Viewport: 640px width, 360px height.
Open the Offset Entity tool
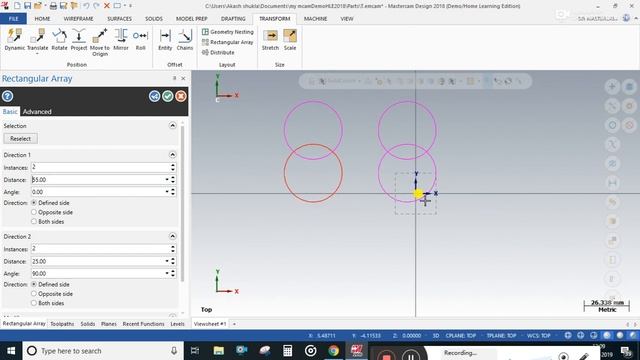click(165, 40)
